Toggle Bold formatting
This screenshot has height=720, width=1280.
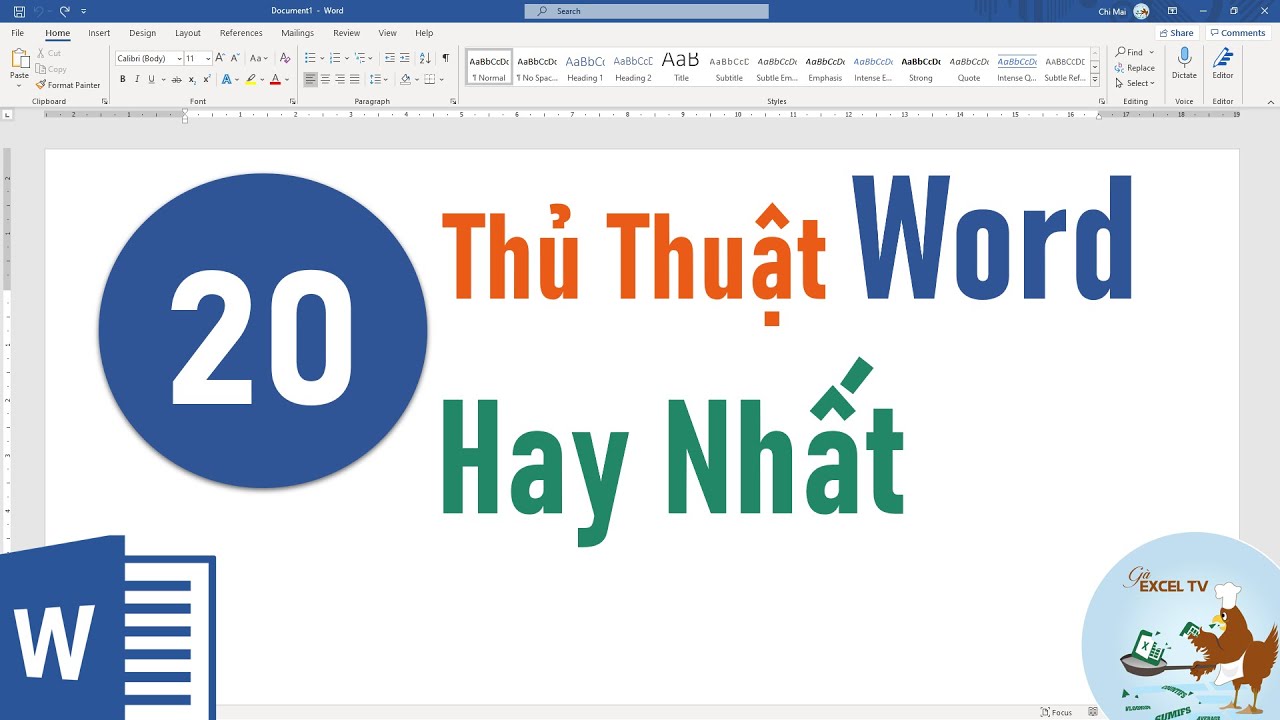coord(123,79)
